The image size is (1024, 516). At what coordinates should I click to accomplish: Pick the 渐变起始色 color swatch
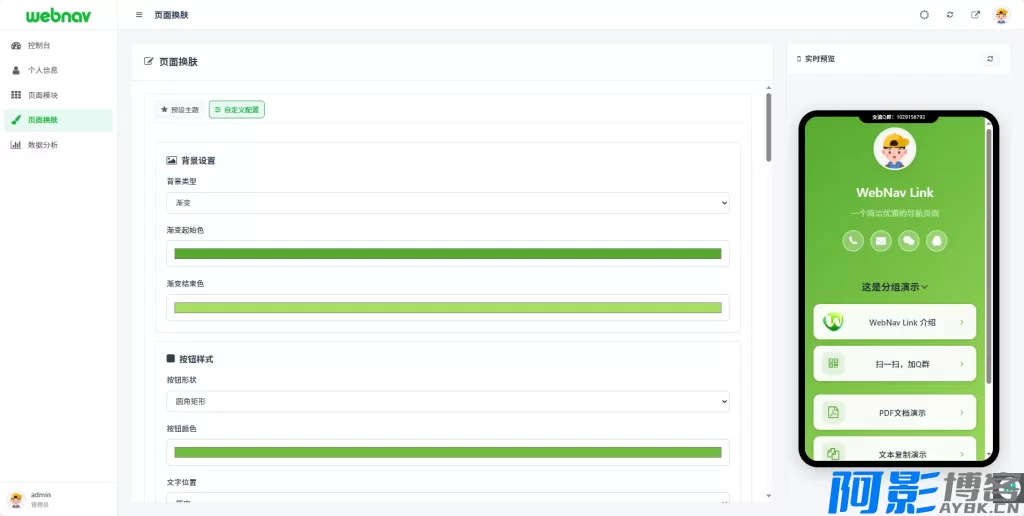pos(447,254)
